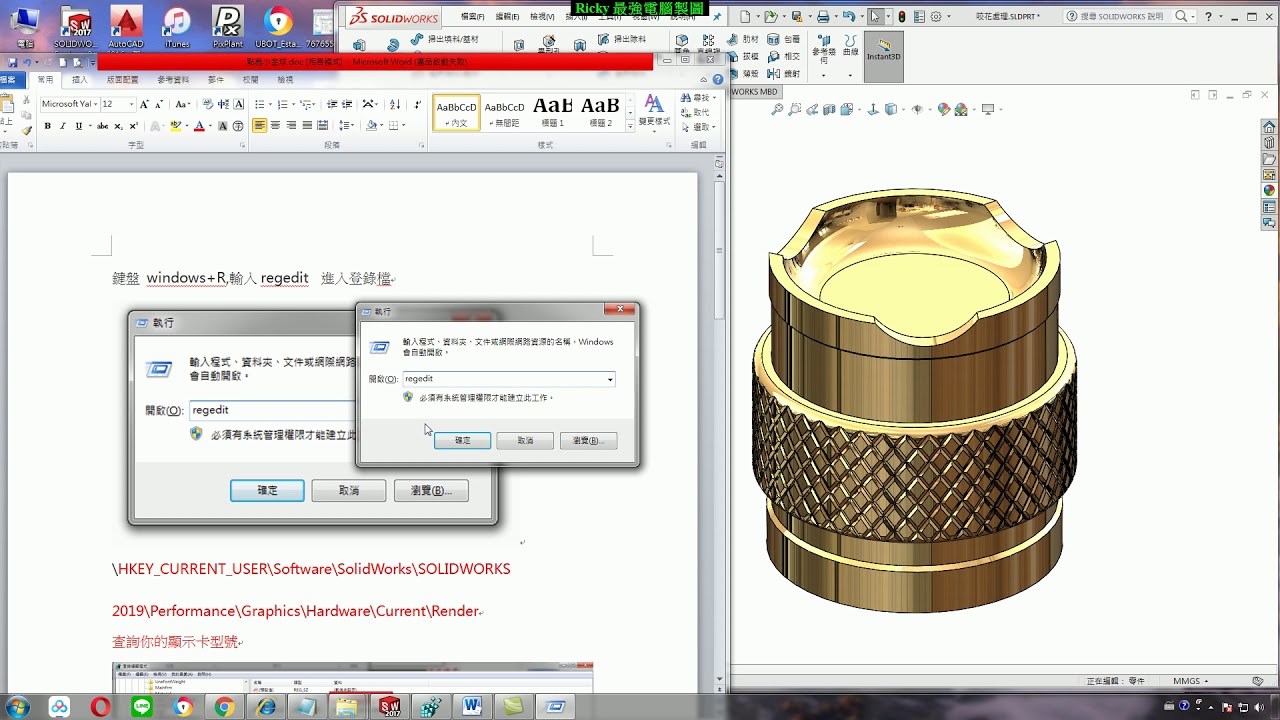Click 瀏覽(B)... in the large Run dialog image
Image resolution: width=1280 pixels, height=720 pixels.
point(431,490)
